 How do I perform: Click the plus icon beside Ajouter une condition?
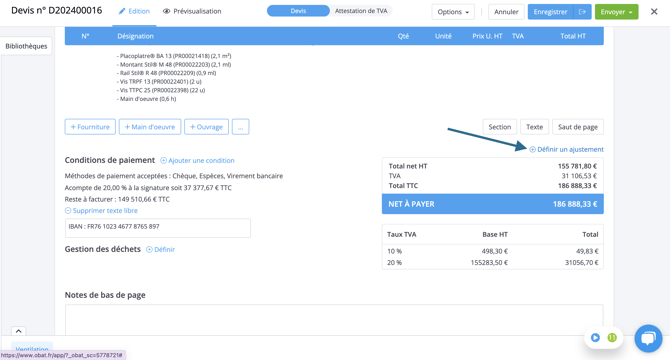[163, 161]
